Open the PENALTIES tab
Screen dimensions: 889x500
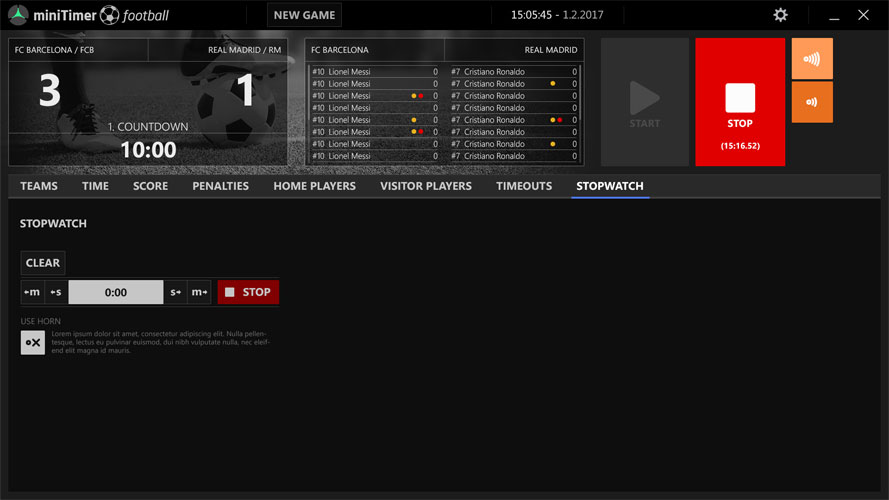coord(221,186)
